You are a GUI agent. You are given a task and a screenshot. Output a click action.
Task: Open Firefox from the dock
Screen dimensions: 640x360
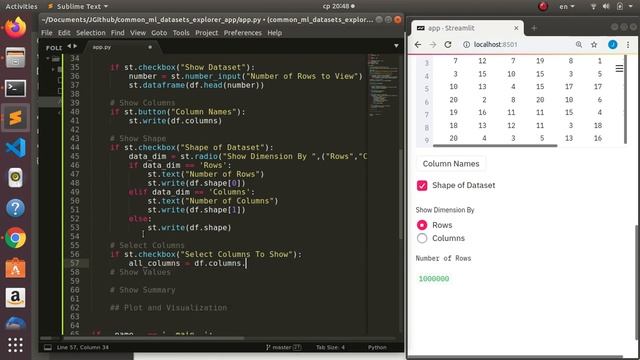click(16, 28)
